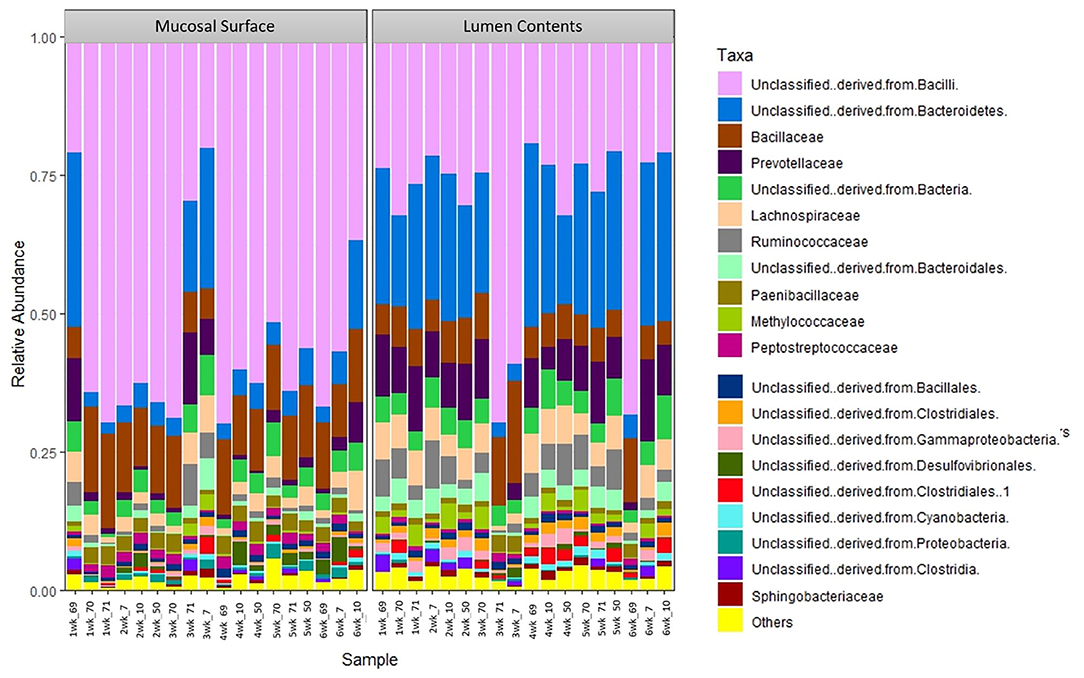Click the 1.00 y-axis tick label
The width and height of the screenshot is (1084, 678).
43,38
